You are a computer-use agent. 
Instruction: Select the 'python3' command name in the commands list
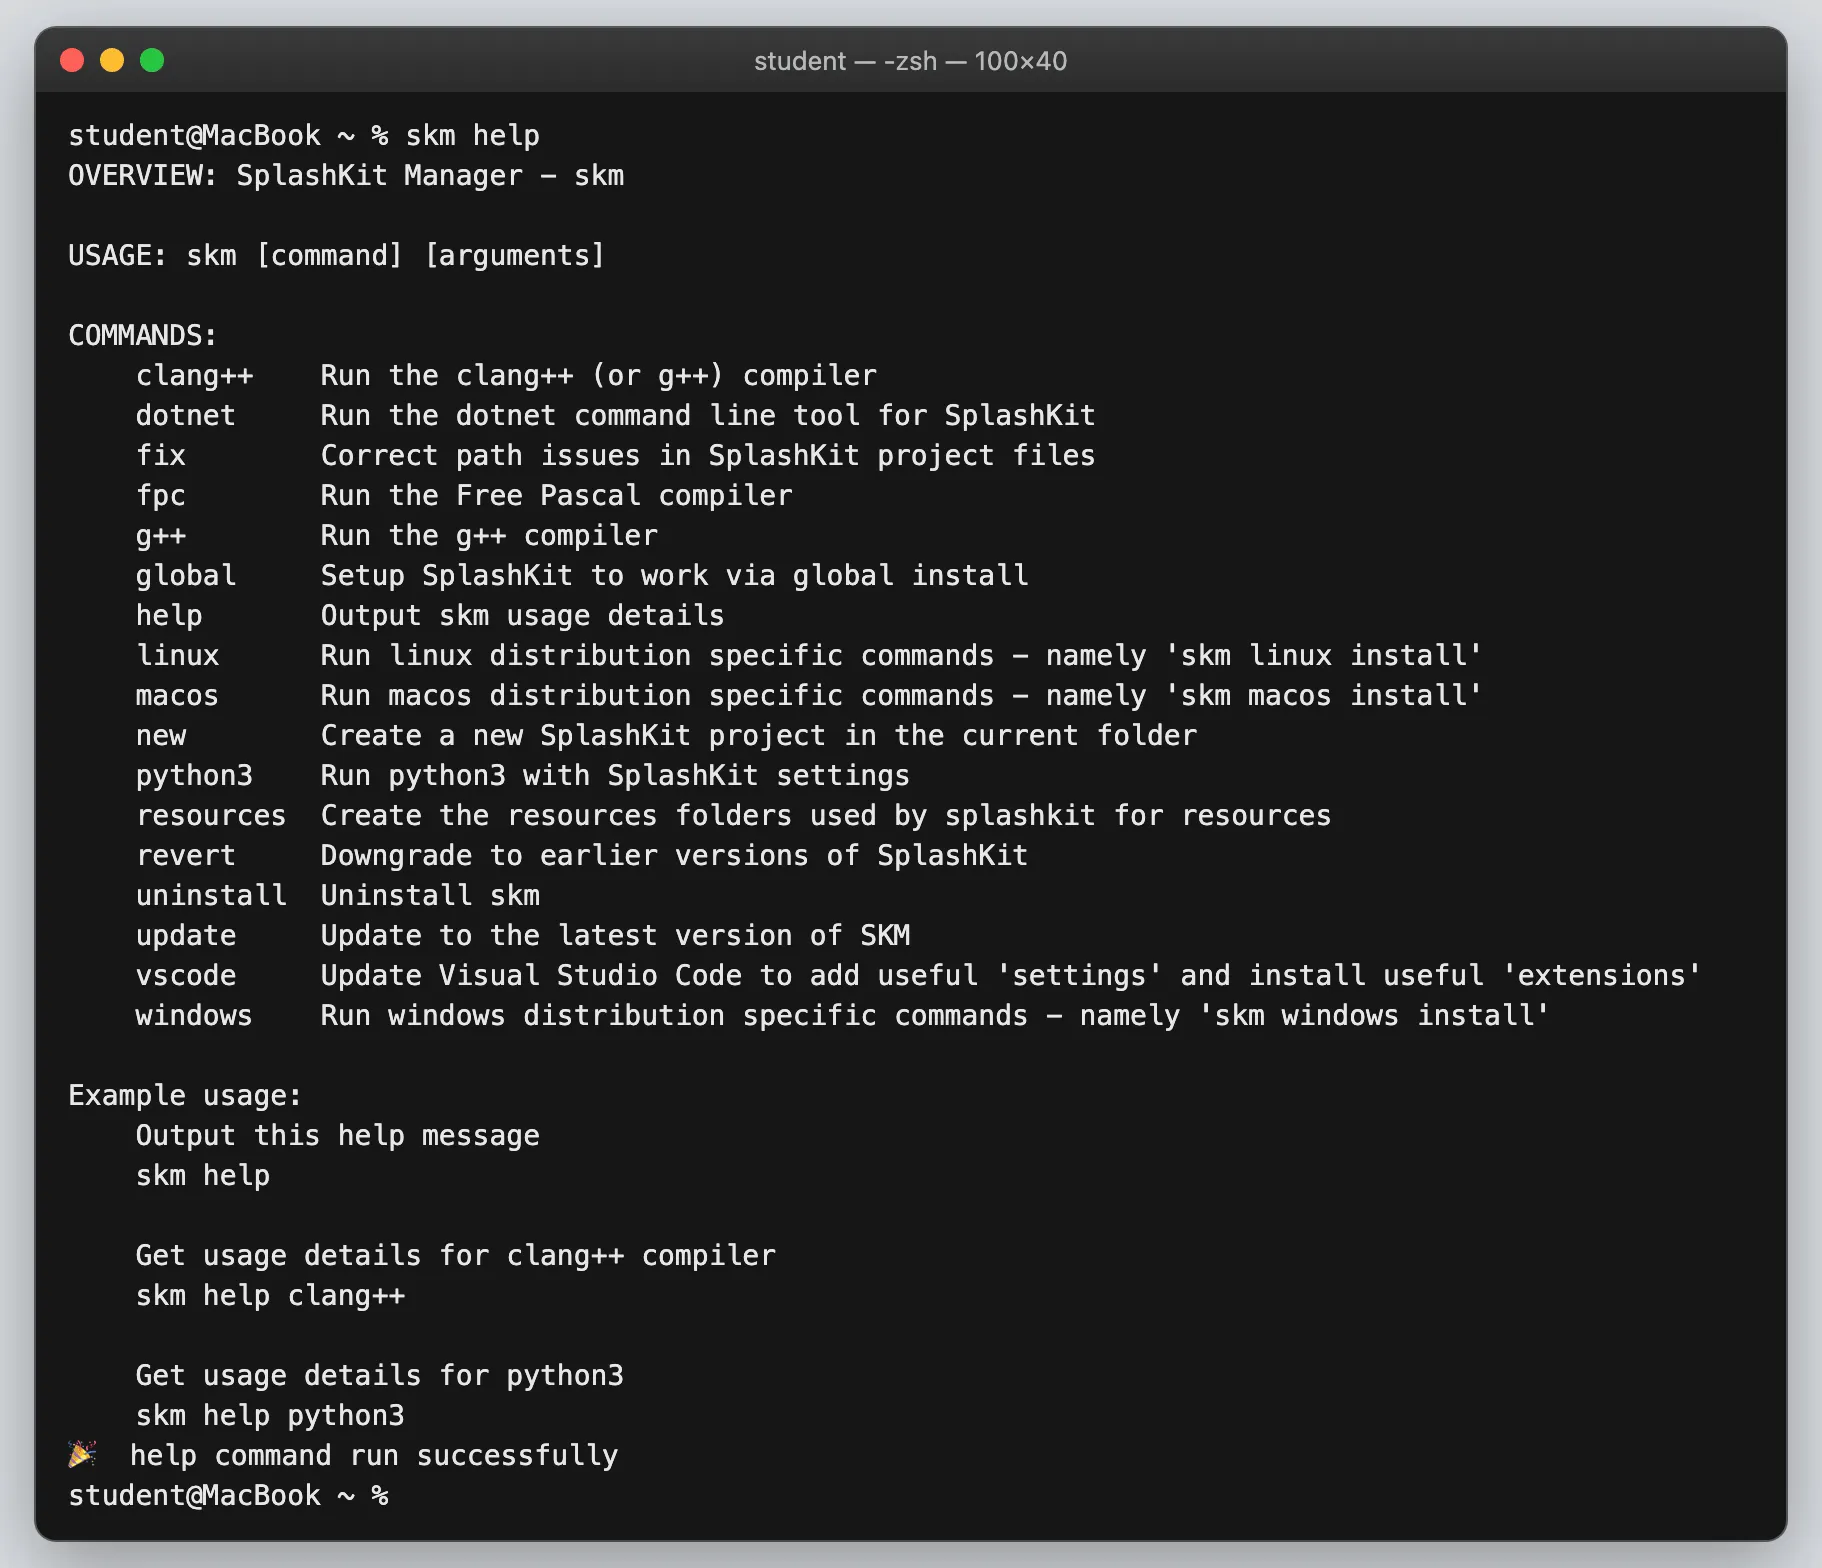click(x=195, y=776)
